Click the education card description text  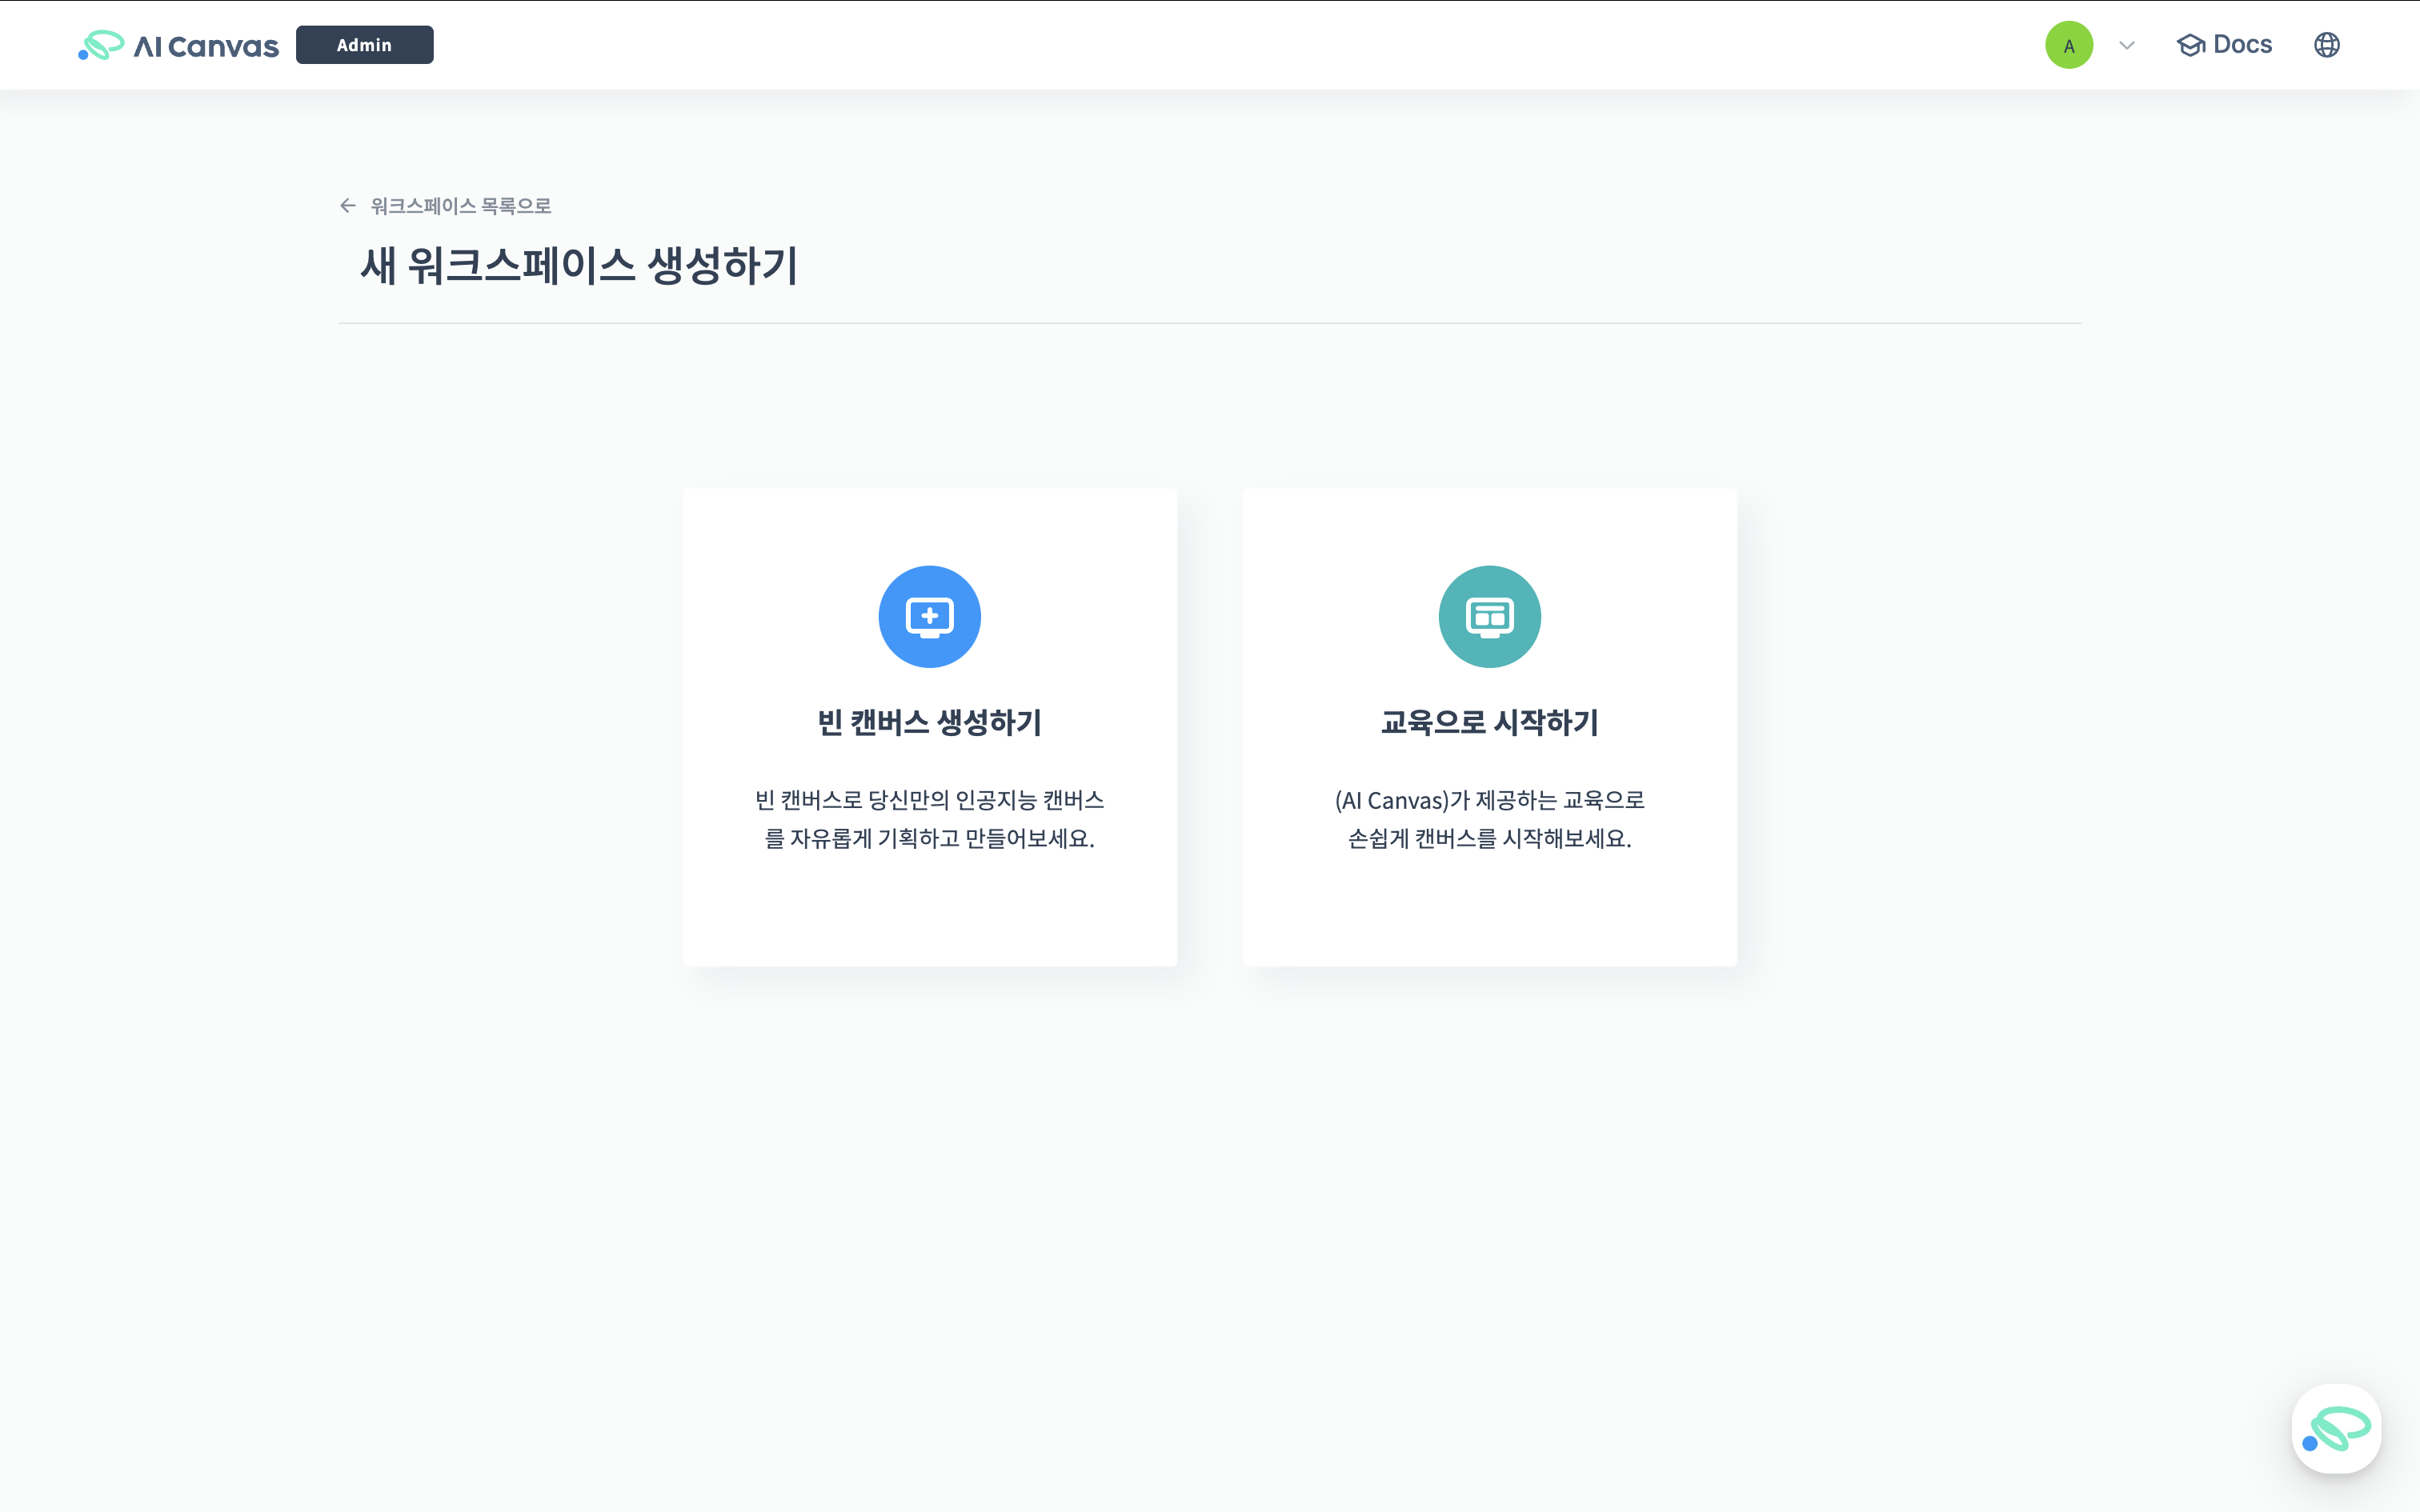1489,819
